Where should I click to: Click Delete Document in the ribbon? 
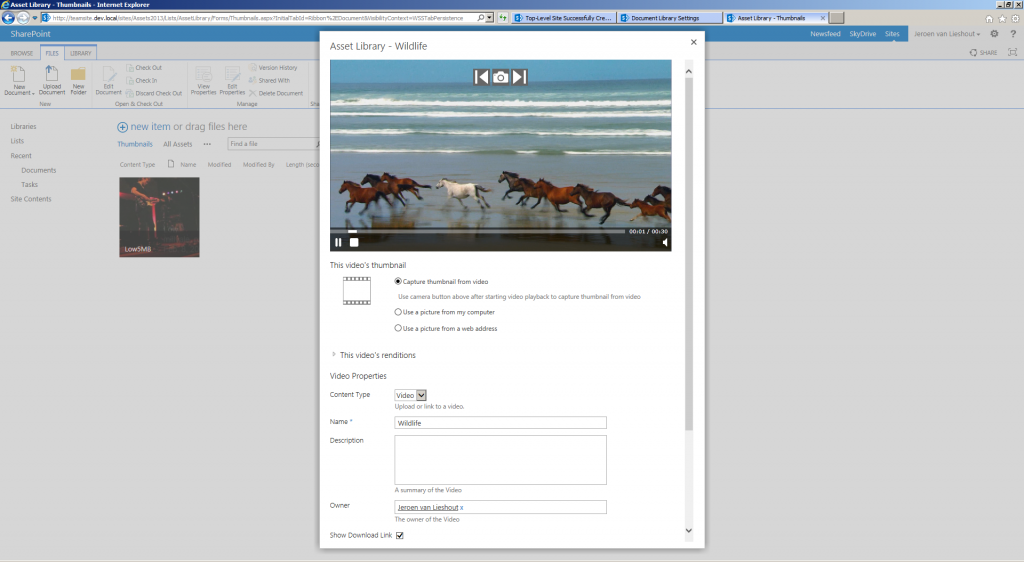pyautogui.click(x=276, y=93)
